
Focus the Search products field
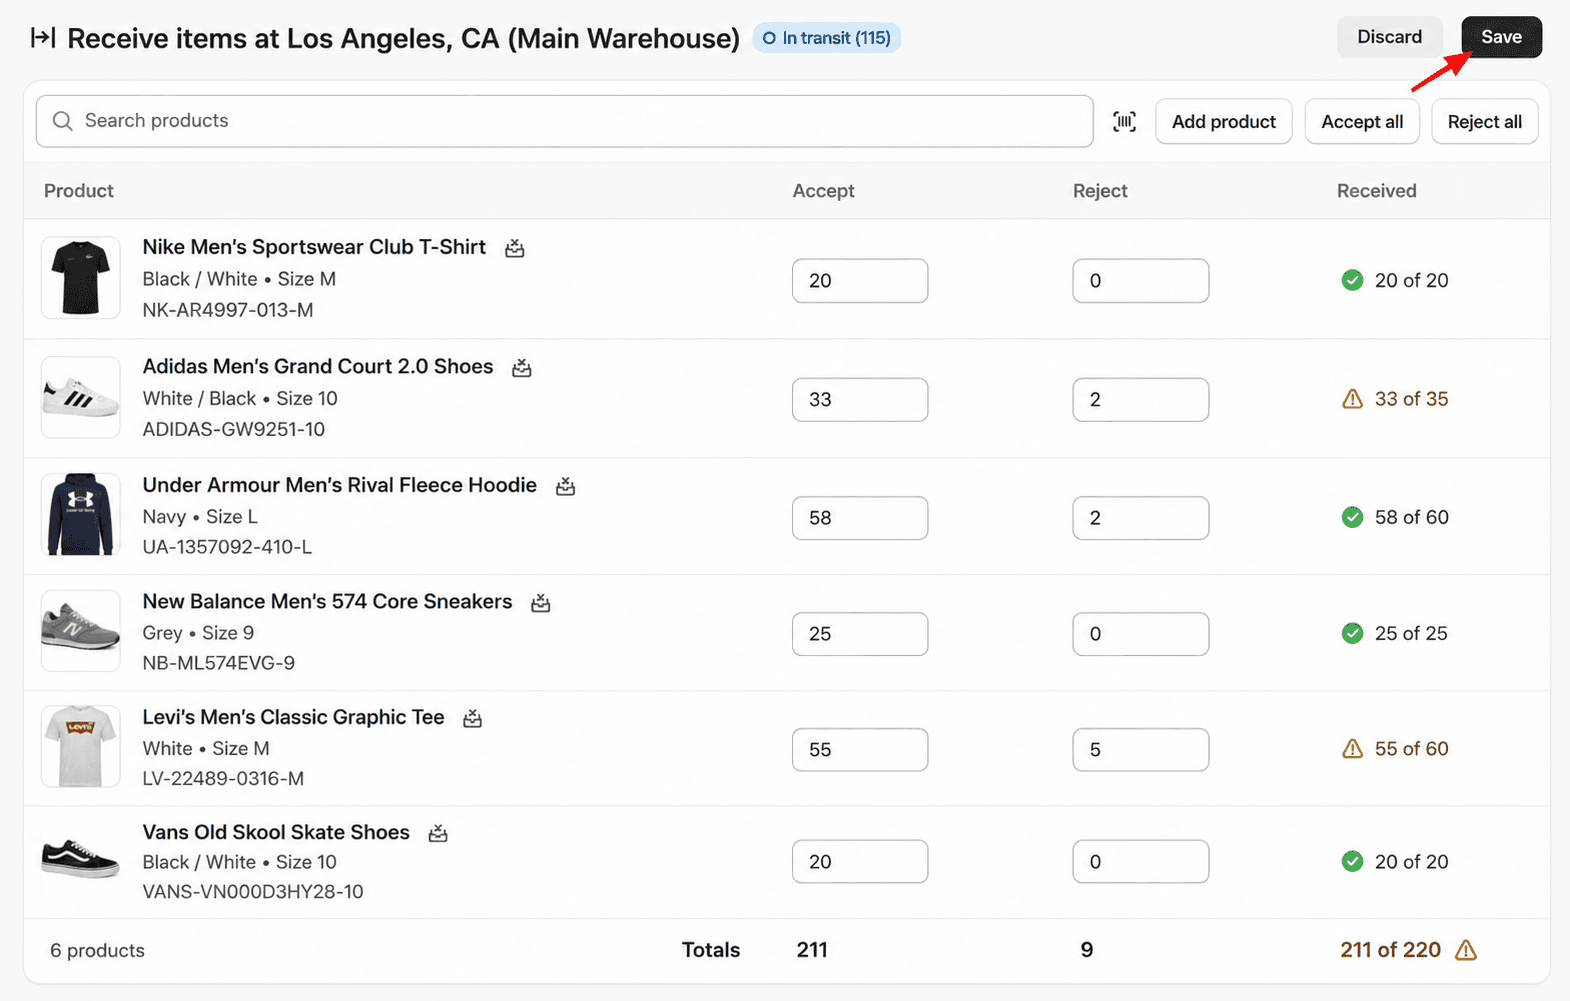point(565,121)
